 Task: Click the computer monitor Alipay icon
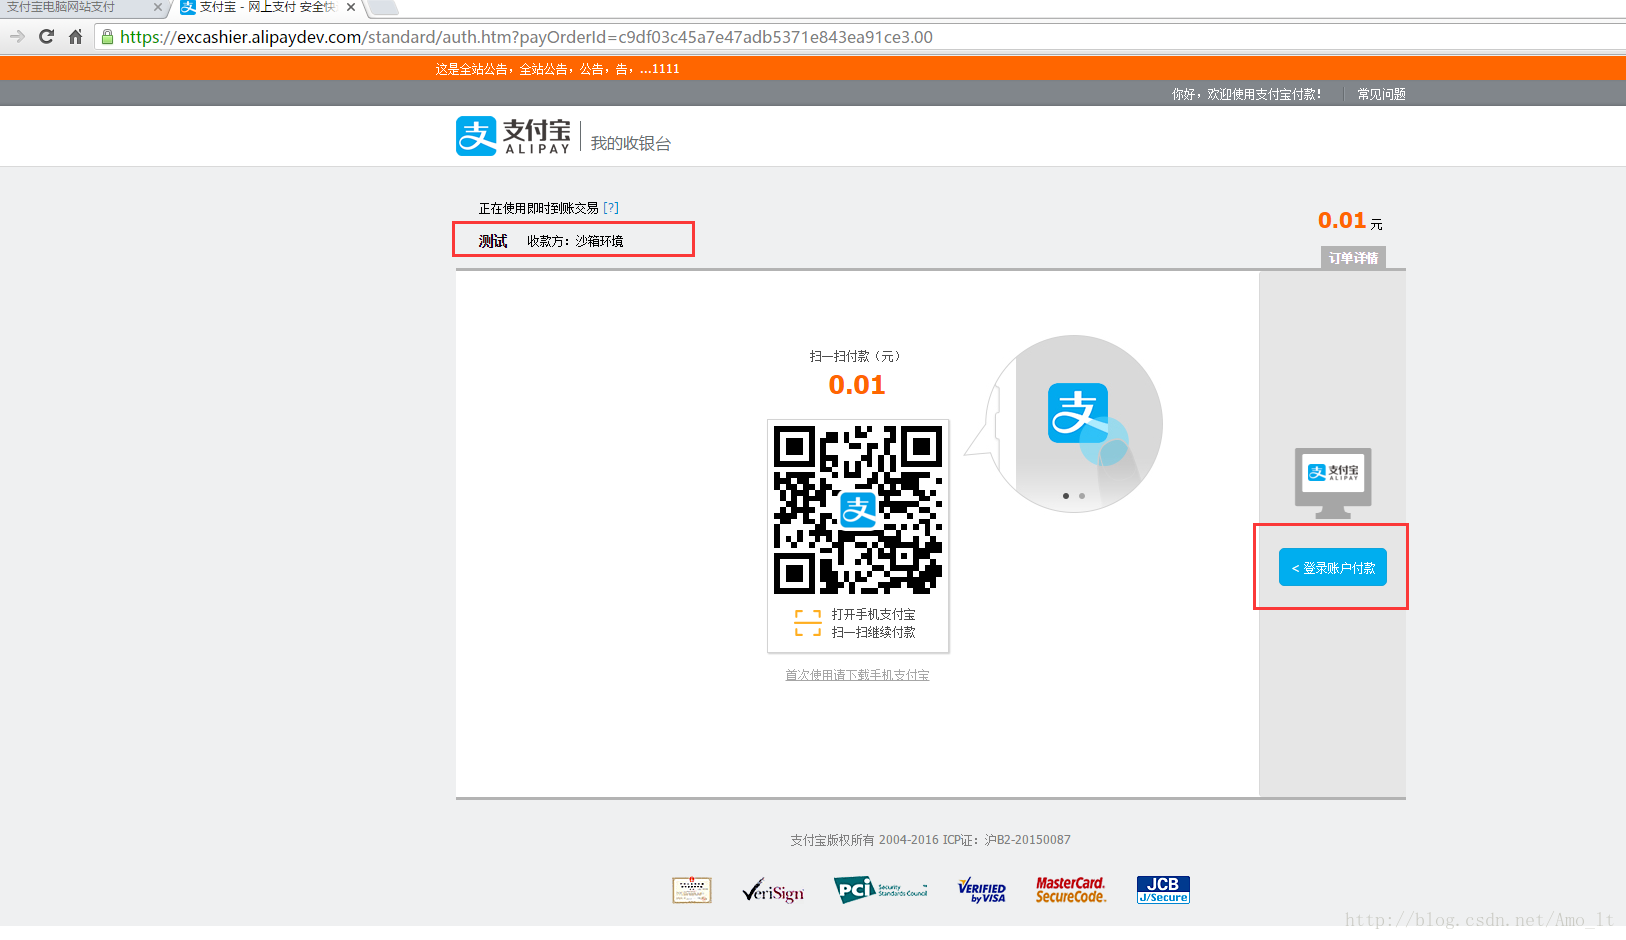point(1333,483)
